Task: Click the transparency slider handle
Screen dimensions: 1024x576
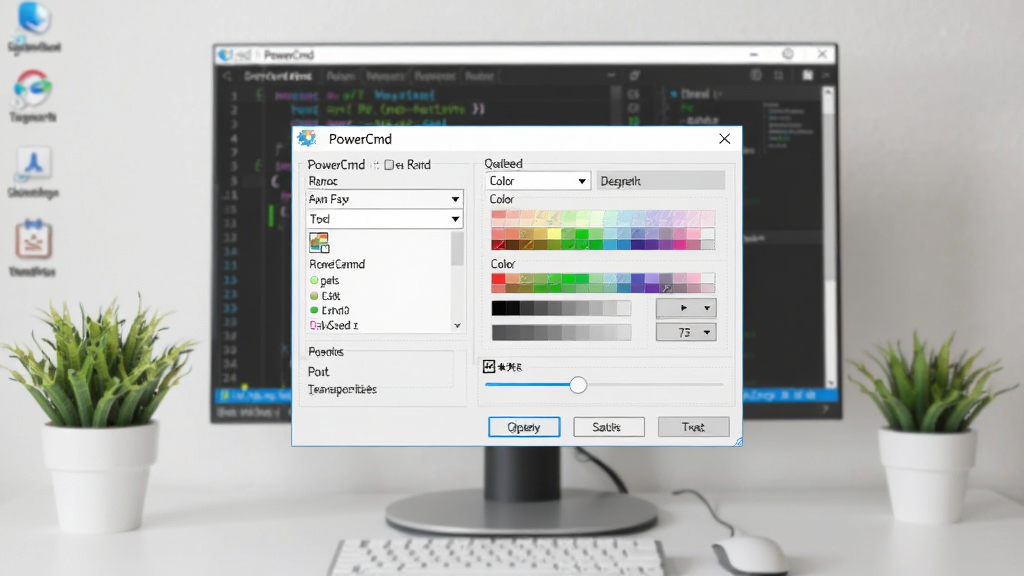Action: (578, 385)
